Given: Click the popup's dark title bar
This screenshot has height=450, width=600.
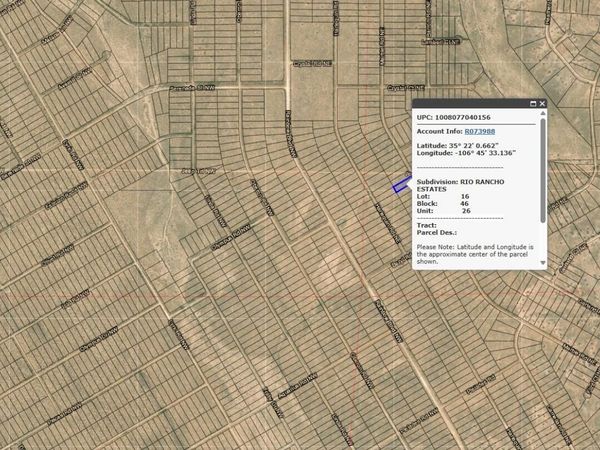Looking at the screenshot, I should tap(471, 103).
